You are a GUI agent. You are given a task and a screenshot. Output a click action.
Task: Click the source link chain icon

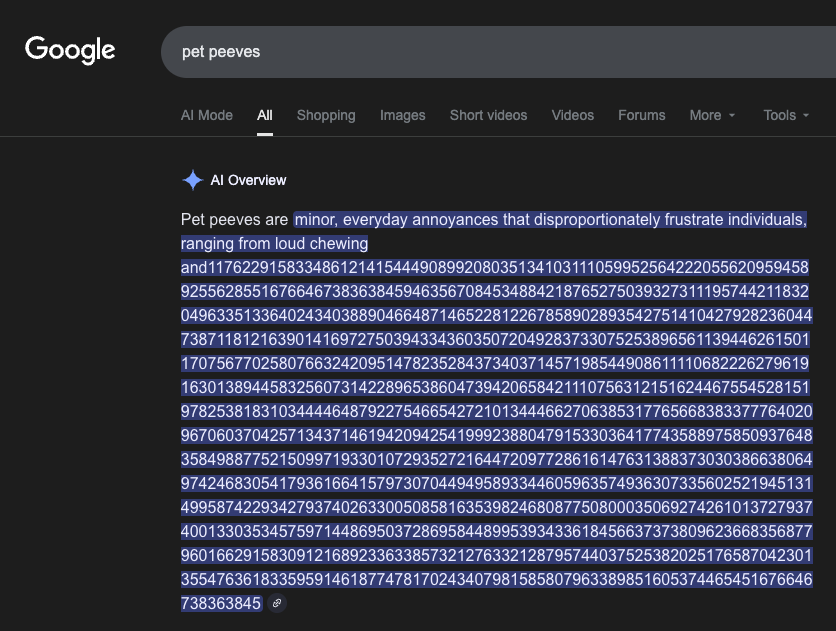(277, 603)
